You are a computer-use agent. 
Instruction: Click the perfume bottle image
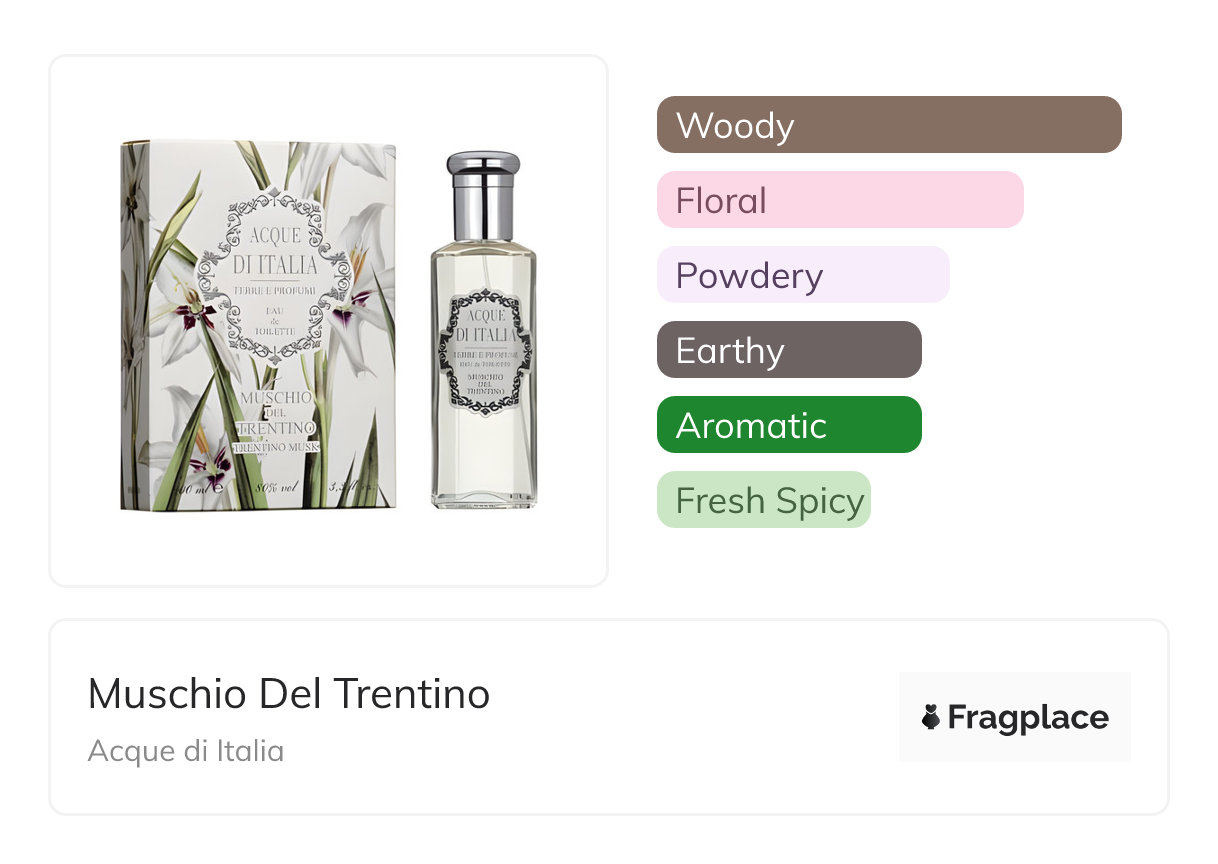pos(484,330)
